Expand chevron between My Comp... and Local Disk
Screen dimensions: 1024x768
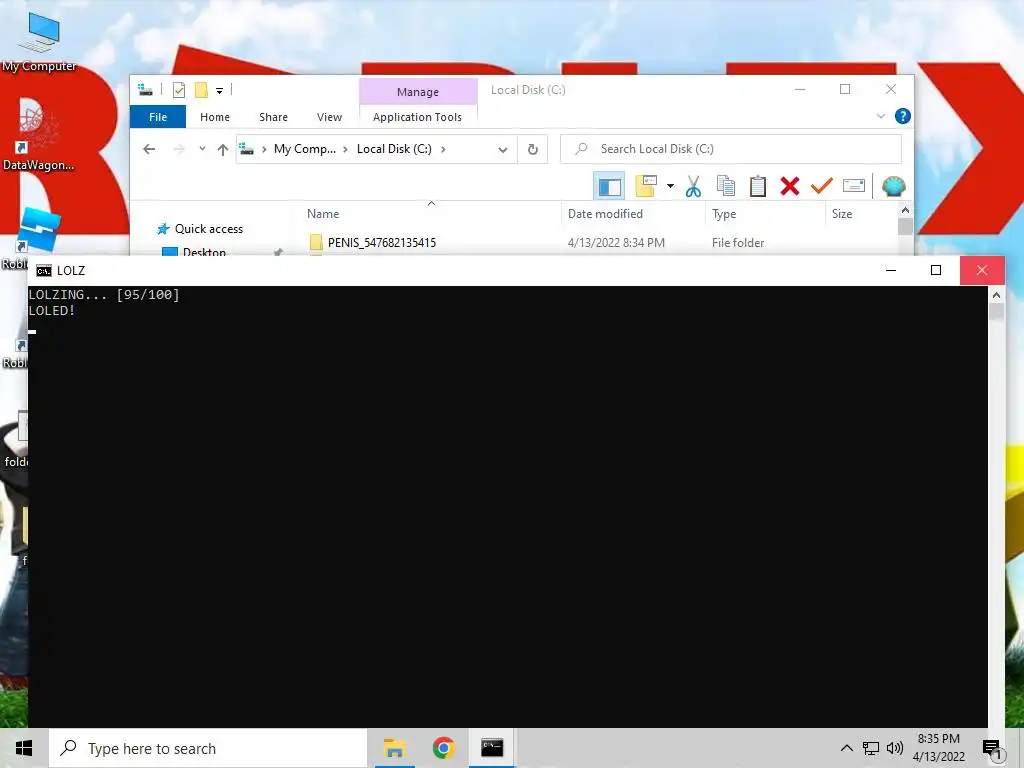(345, 149)
